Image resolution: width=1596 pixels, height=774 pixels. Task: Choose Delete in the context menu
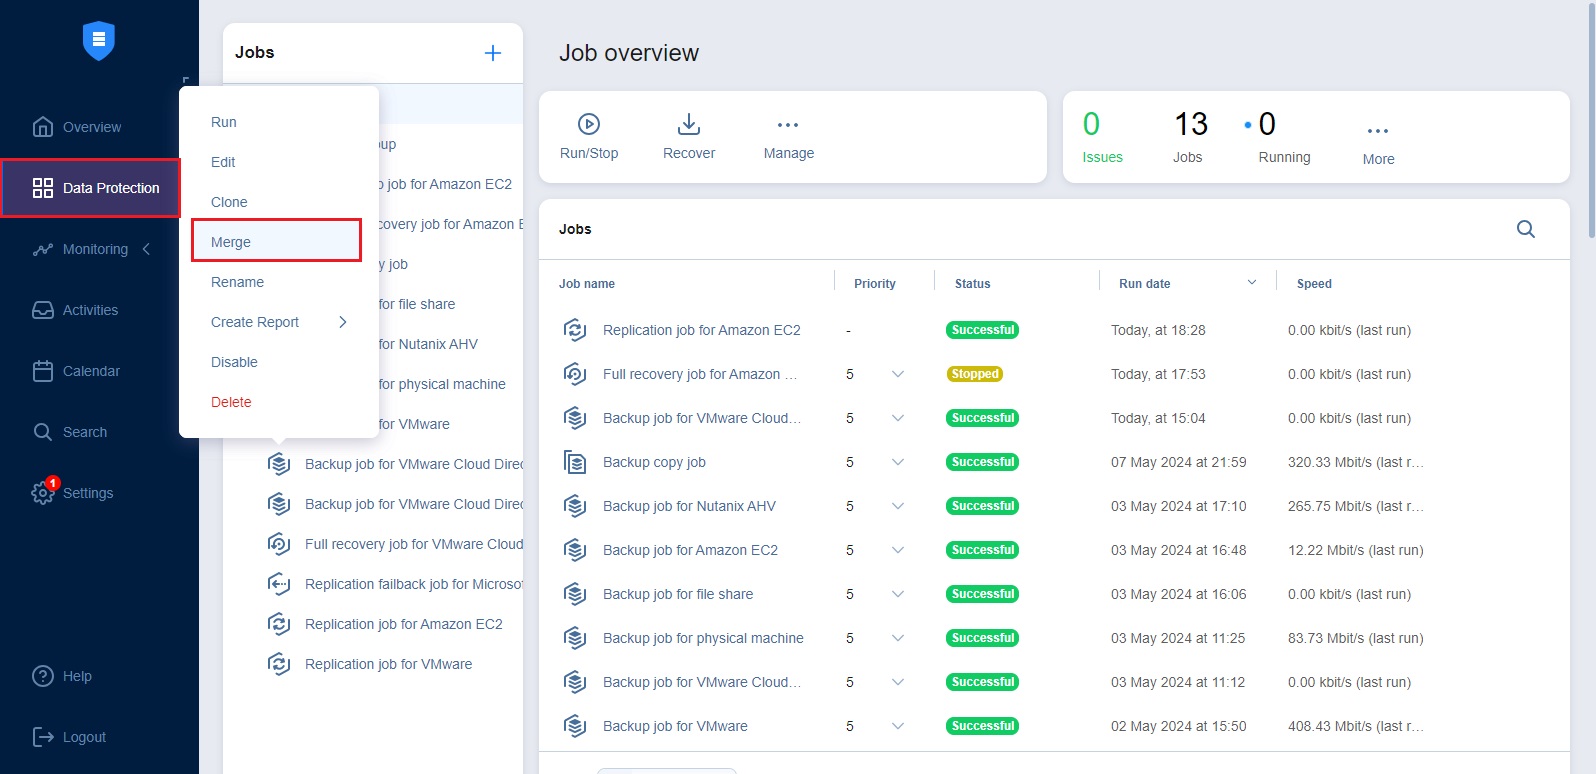(x=231, y=402)
